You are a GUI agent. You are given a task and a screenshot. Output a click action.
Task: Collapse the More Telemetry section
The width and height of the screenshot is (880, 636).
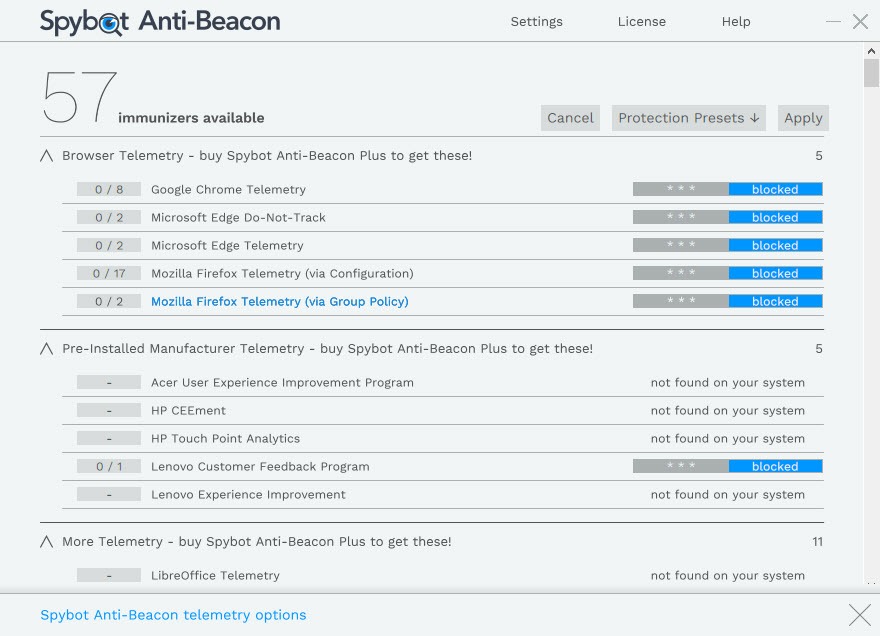click(47, 542)
